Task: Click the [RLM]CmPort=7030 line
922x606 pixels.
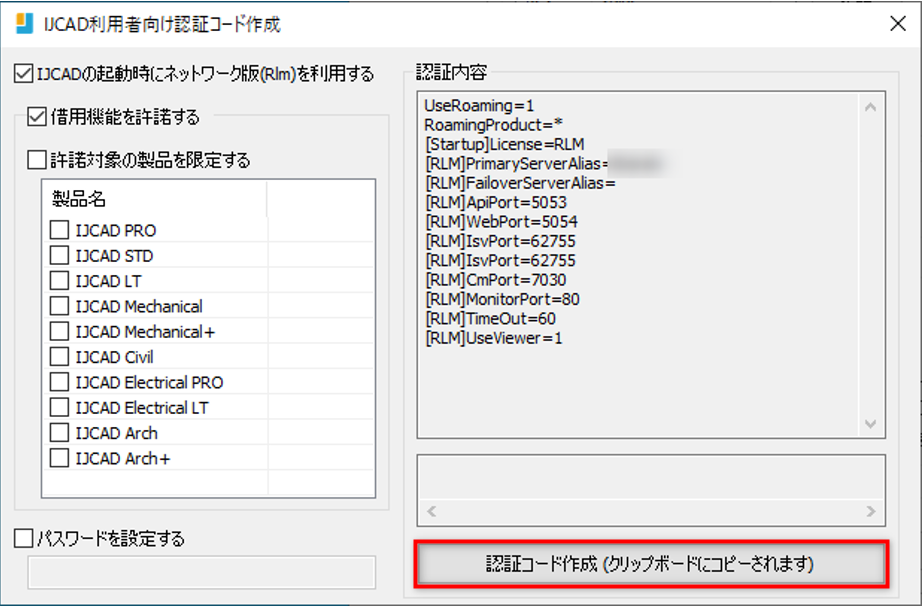Action: pos(495,280)
